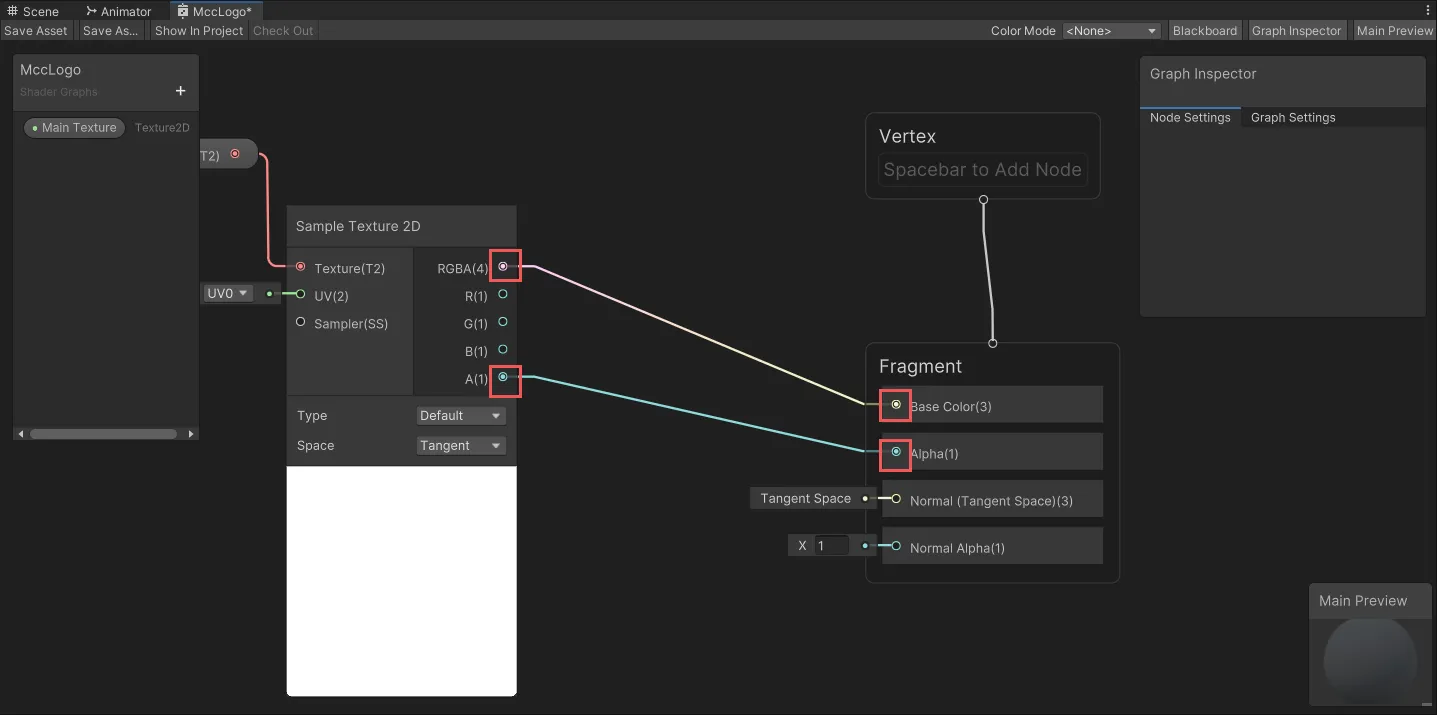Open the Color Mode dropdown
1437x715 pixels.
click(1111, 31)
